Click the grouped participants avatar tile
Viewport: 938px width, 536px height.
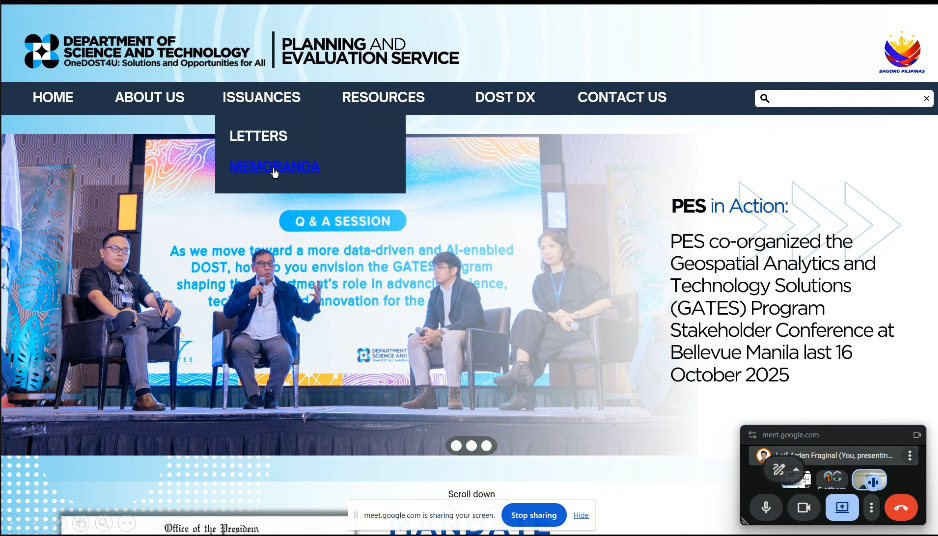coord(832,478)
